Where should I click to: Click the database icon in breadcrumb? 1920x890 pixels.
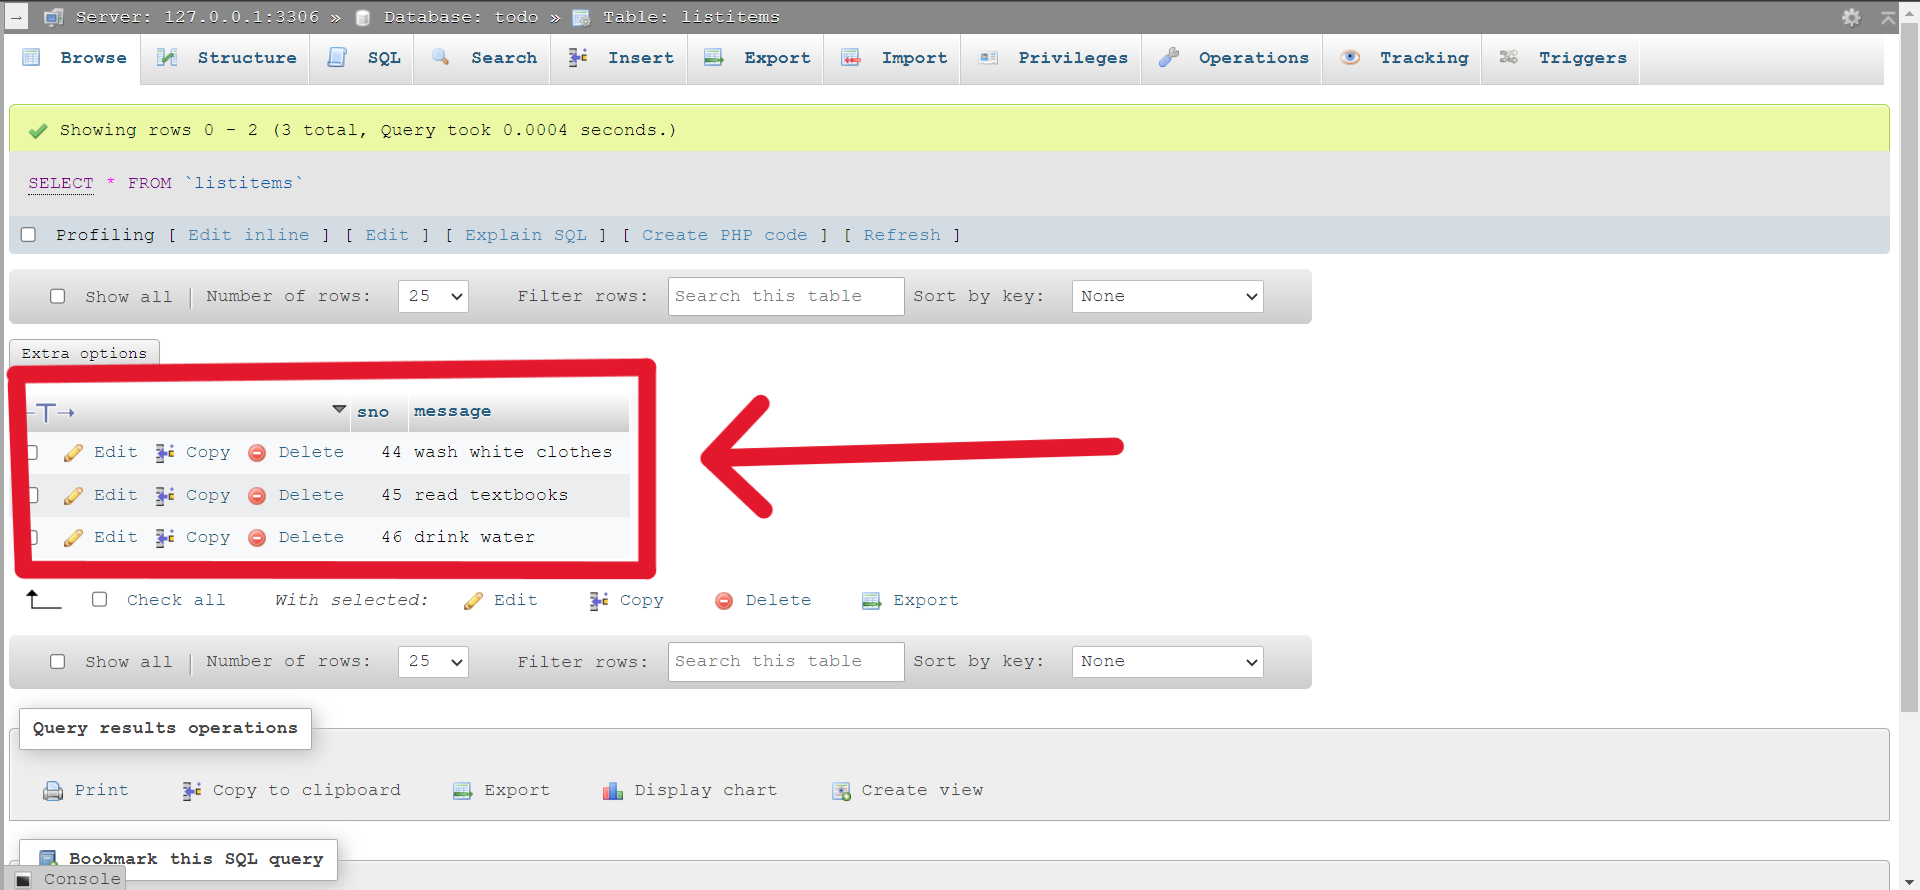(x=363, y=17)
